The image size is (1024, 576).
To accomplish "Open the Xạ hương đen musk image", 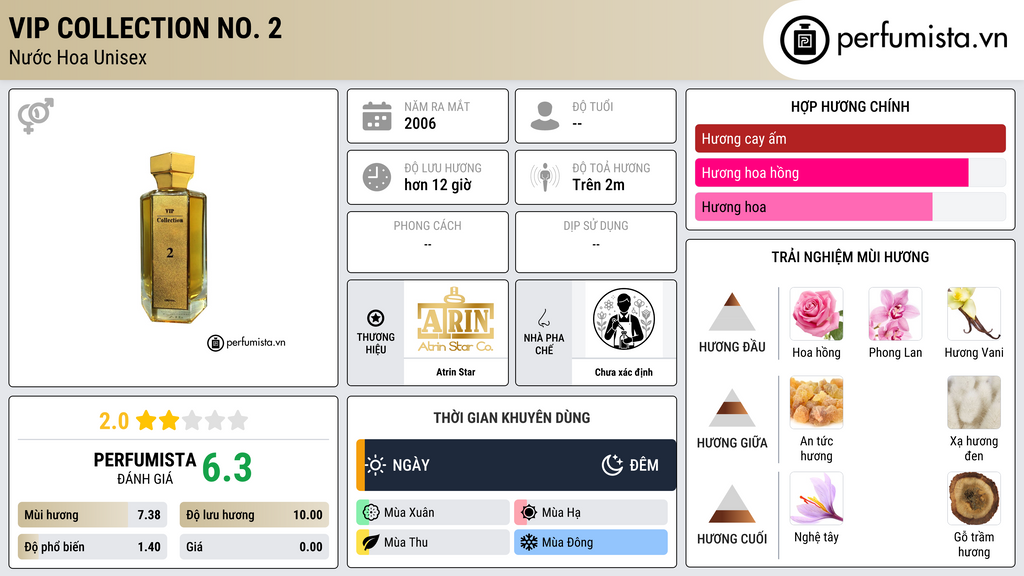I will (x=974, y=402).
